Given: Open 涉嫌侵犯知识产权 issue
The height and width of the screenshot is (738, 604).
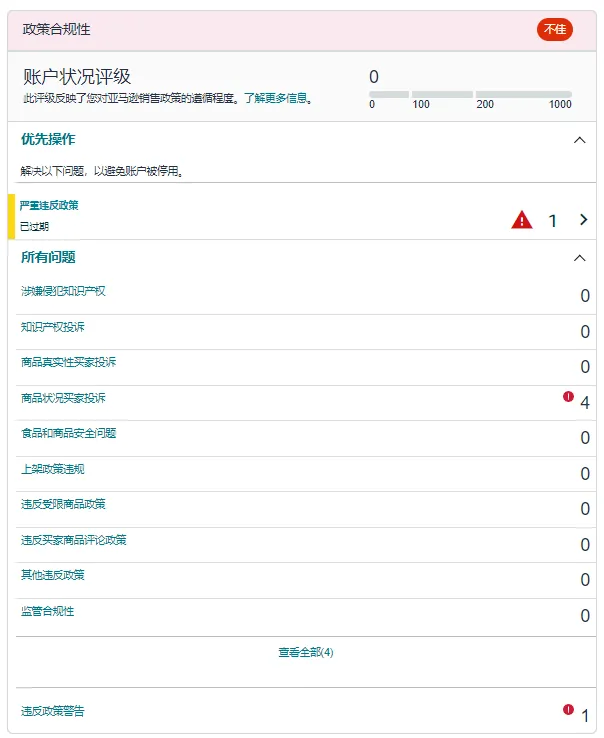Looking at the screenshot, I should click(x=63, y=291).
